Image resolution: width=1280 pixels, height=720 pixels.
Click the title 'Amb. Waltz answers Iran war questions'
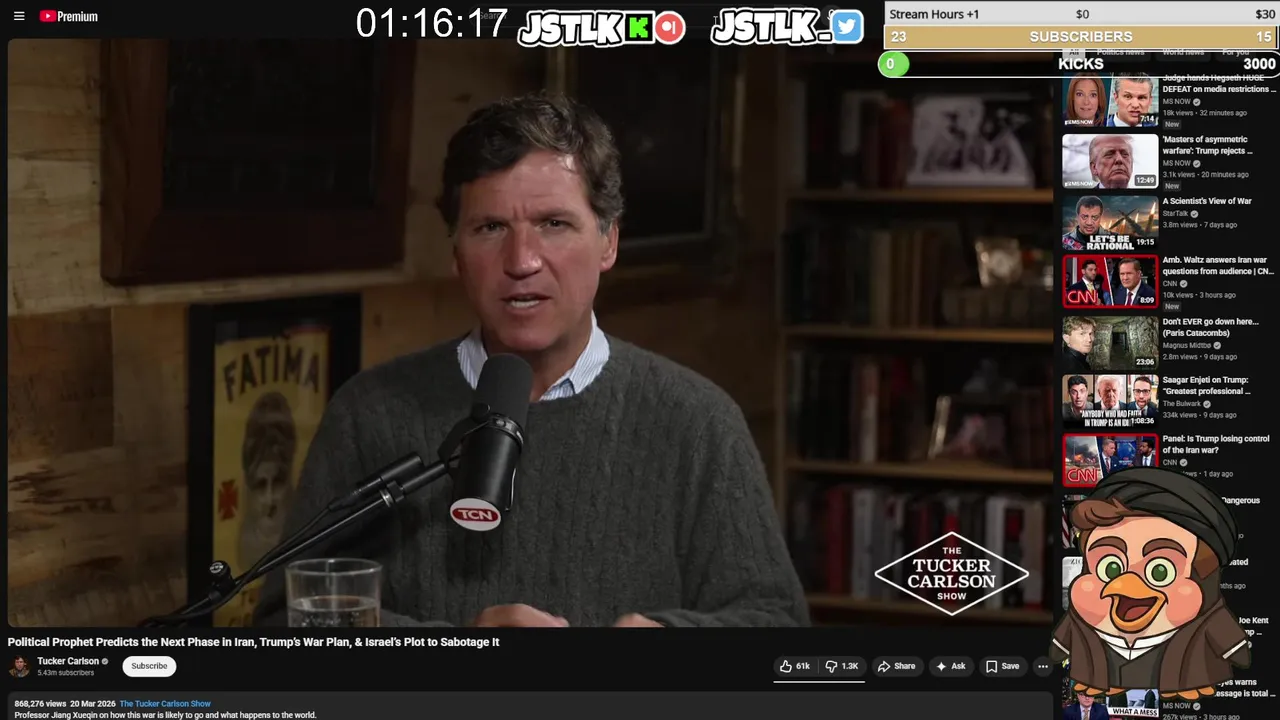point(1218,265)
